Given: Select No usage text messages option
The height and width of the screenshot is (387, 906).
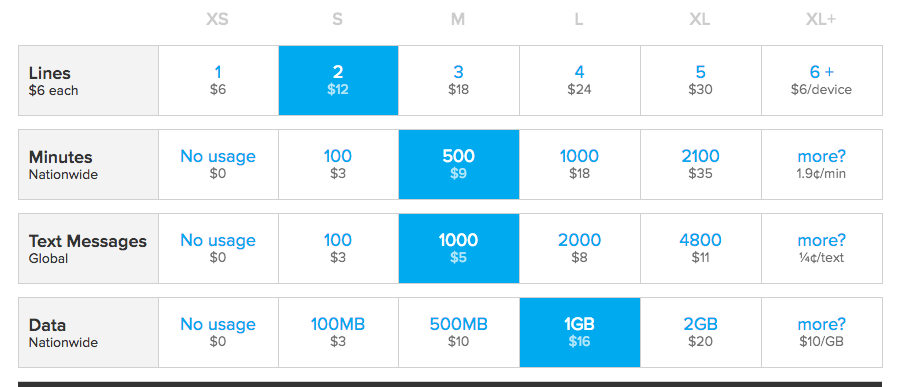Looking at the screenshot, I should [x=218, y=248].
